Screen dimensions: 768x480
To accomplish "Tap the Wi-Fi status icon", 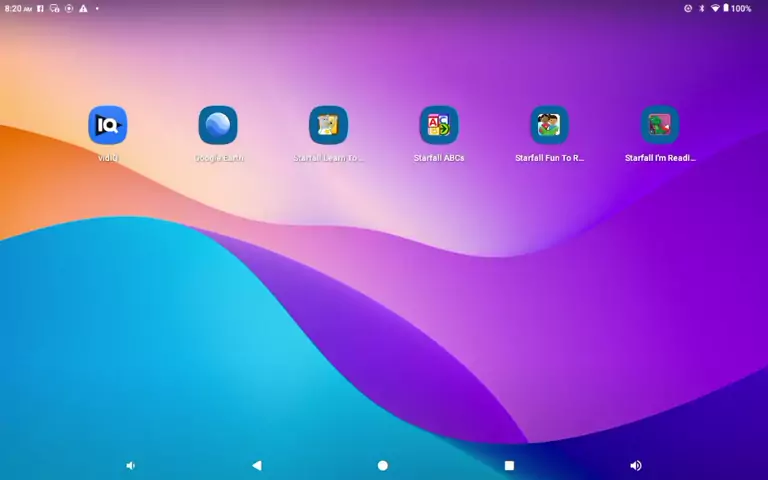I will pyautogui.click(x=715, y=8).
